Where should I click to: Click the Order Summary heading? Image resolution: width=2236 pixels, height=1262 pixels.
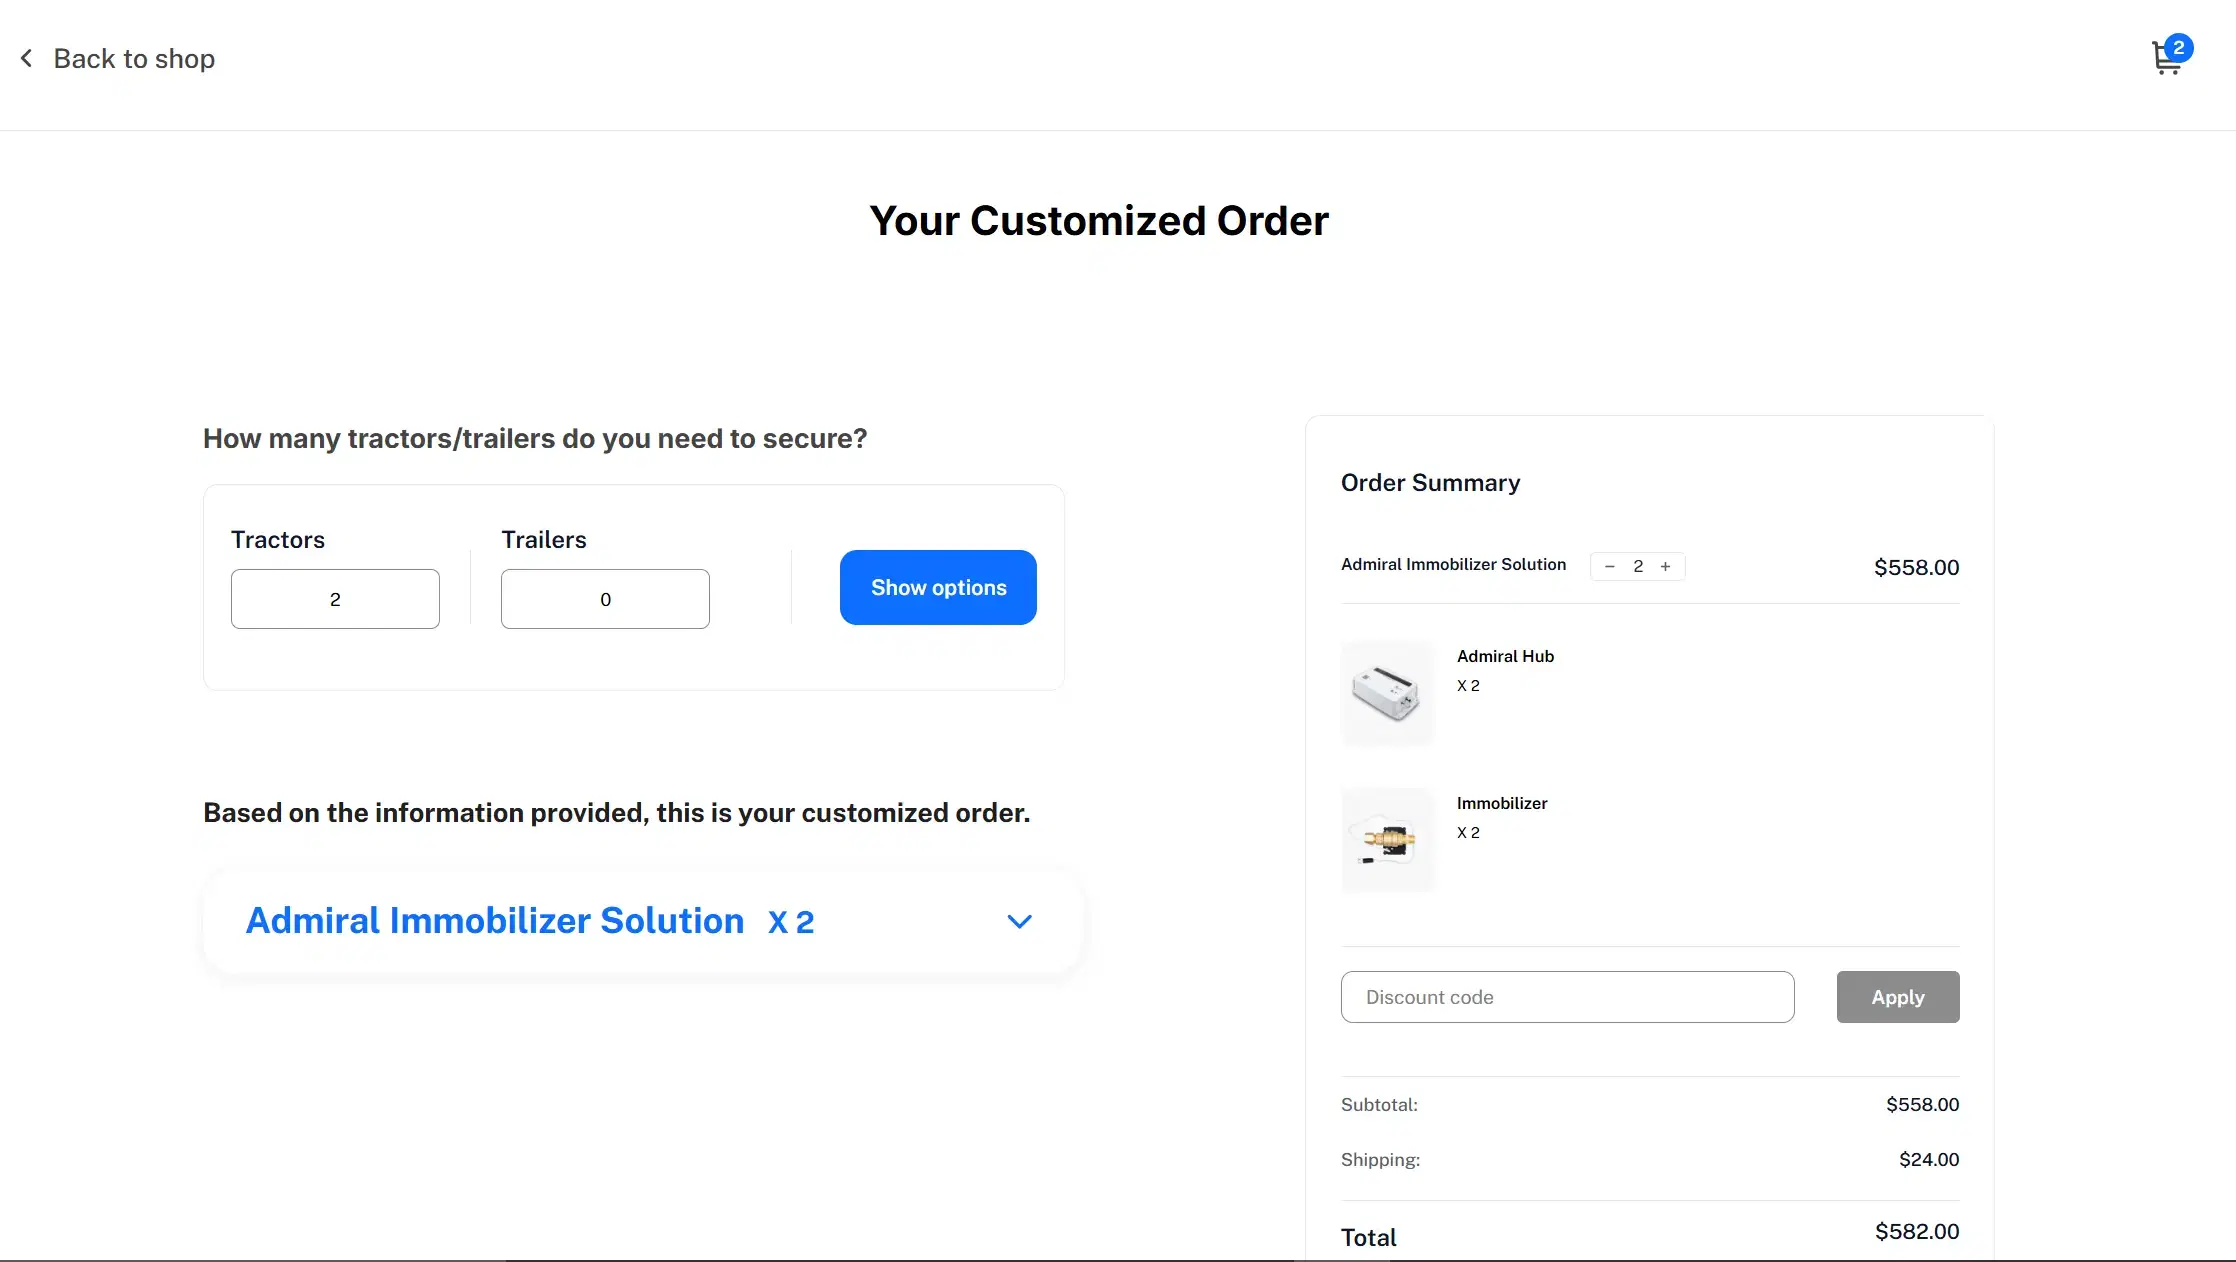(1430, 483)
